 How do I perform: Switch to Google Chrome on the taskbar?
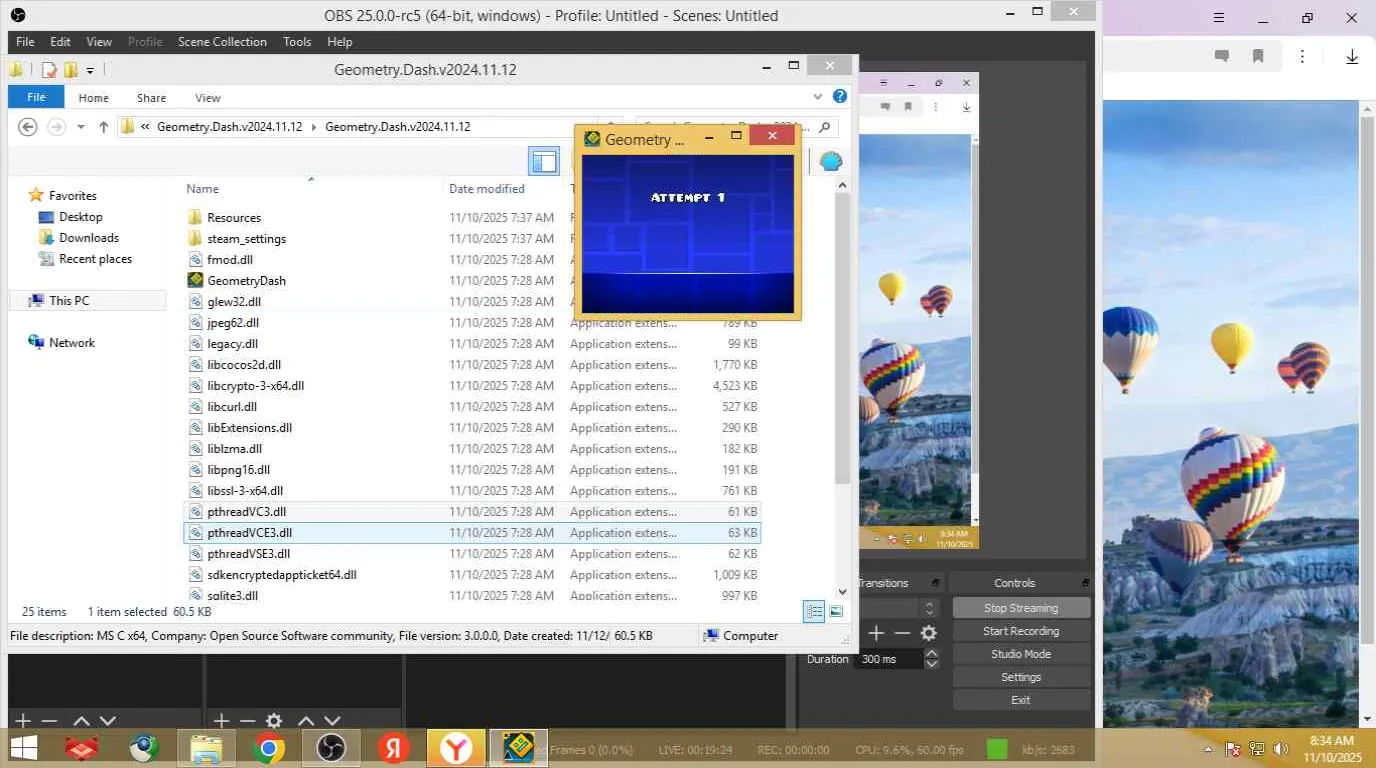(x=268, y=748)
